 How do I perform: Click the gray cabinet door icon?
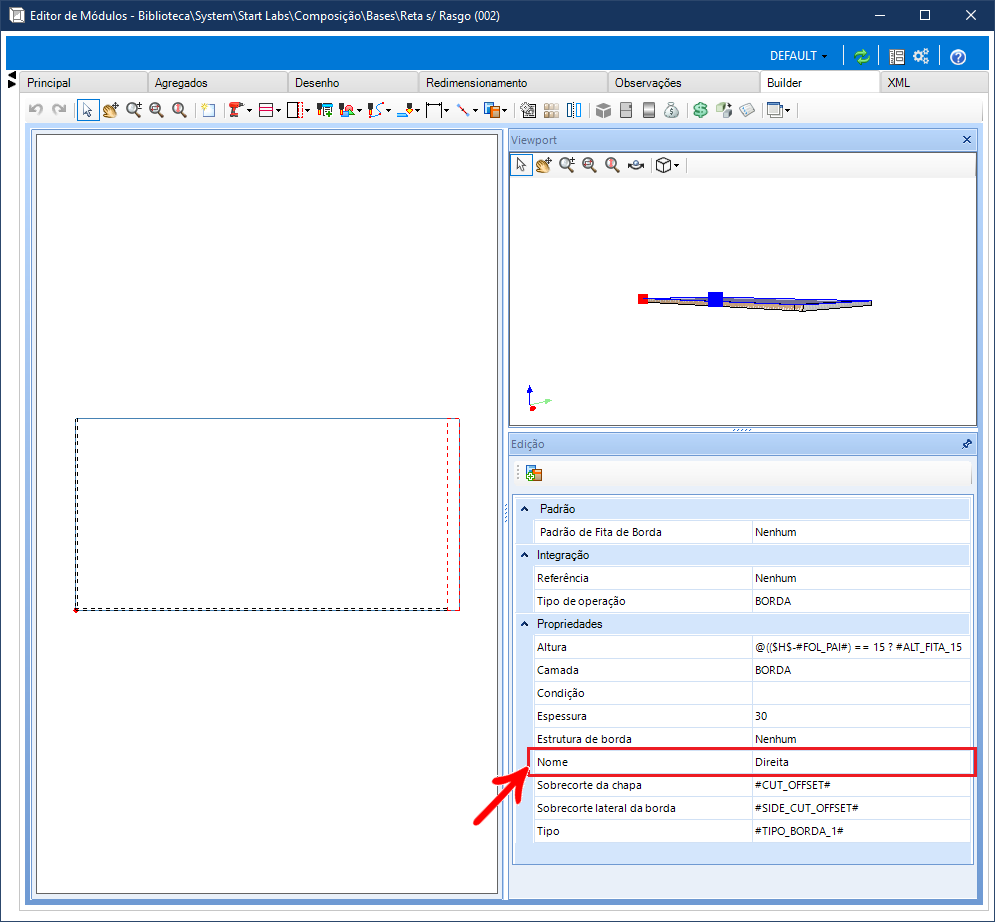(x=626, y=110)
